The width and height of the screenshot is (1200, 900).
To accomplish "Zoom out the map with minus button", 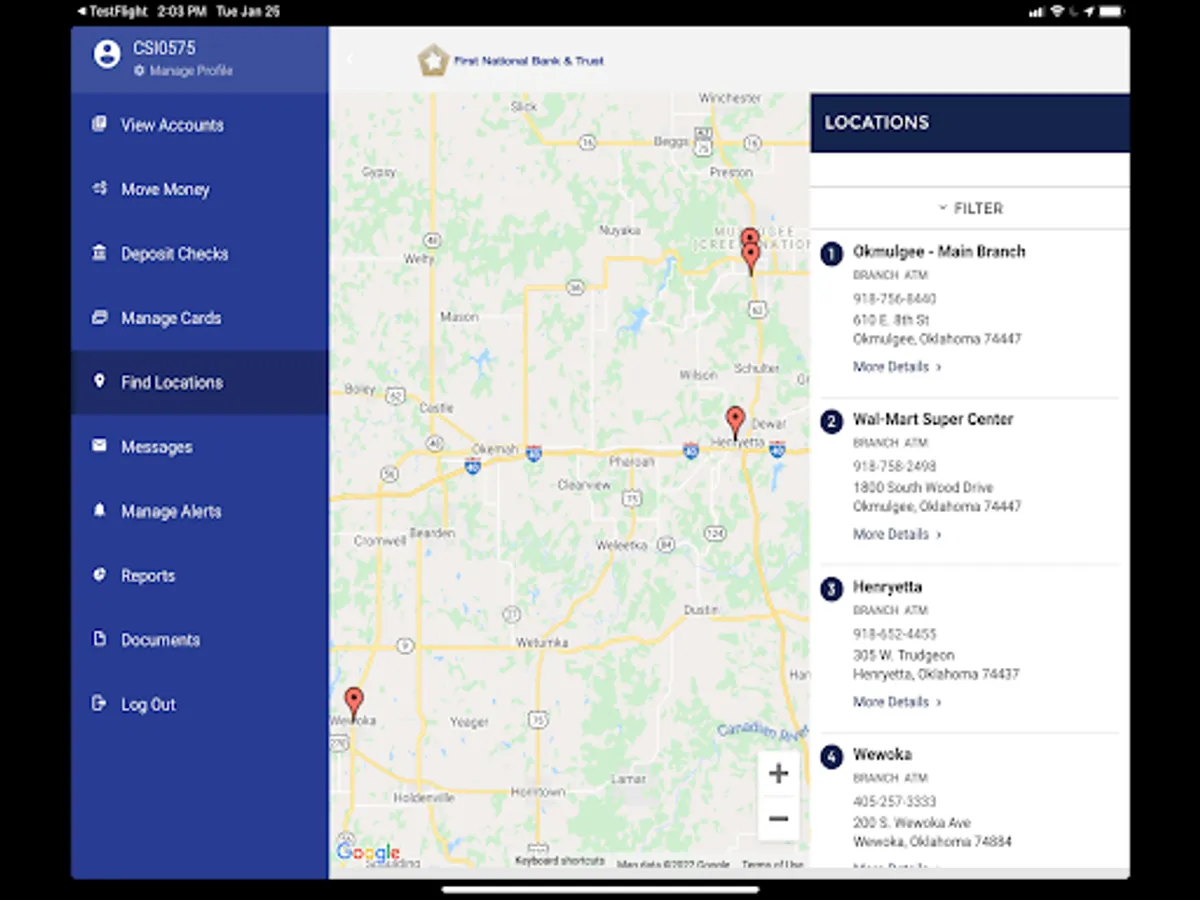I will pos(778,819).
